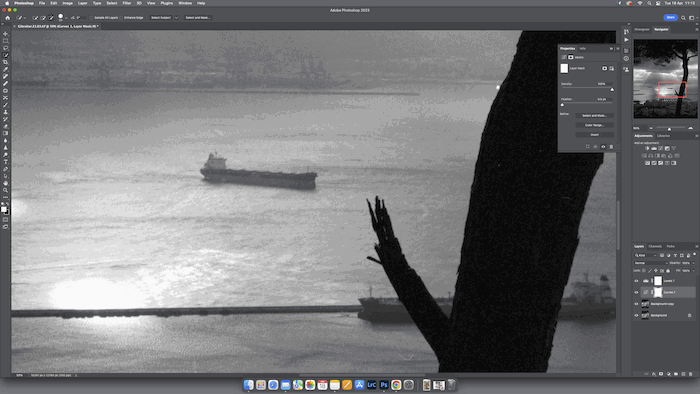Click Select and Mask in options bar
Viewport: 700px width, 394px height.
pyautogui.click(x=197, y=18)
